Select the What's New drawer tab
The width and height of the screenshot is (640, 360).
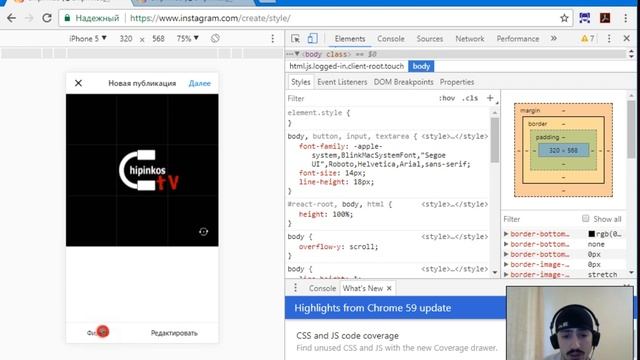[x=362, y=288]
